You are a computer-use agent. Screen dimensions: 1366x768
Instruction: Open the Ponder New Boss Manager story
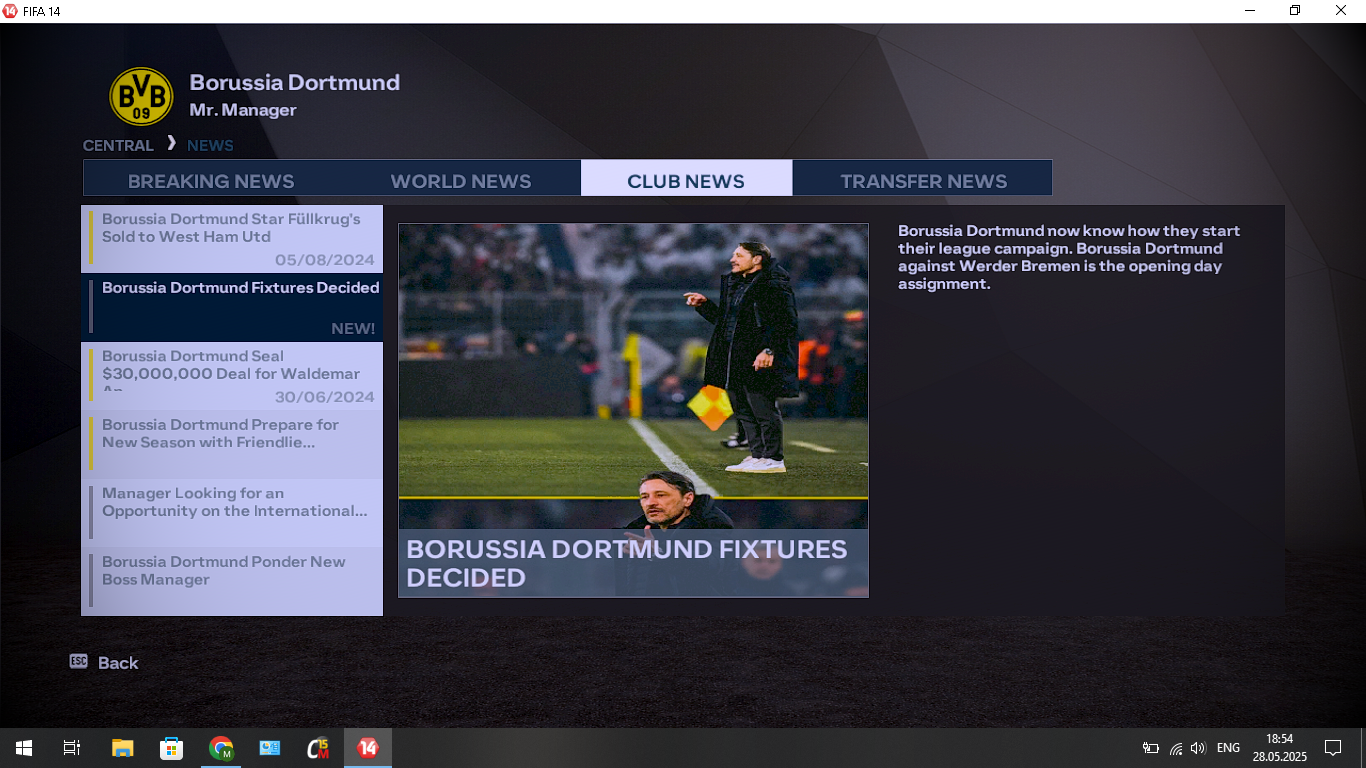(232, 581)
